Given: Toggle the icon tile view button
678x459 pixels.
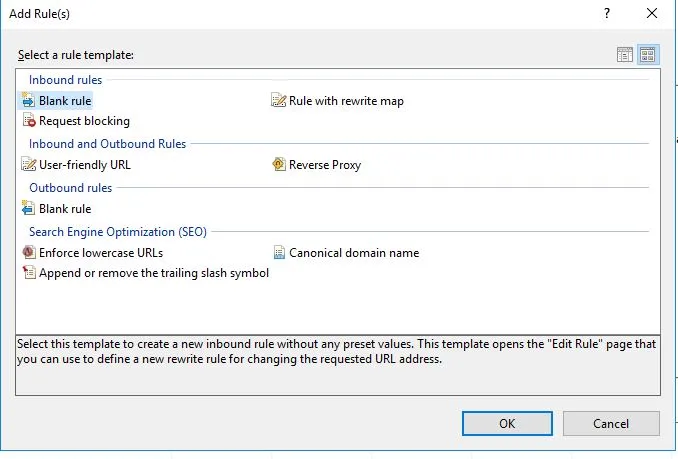Looking at the screenshot, I should (648, 55).
